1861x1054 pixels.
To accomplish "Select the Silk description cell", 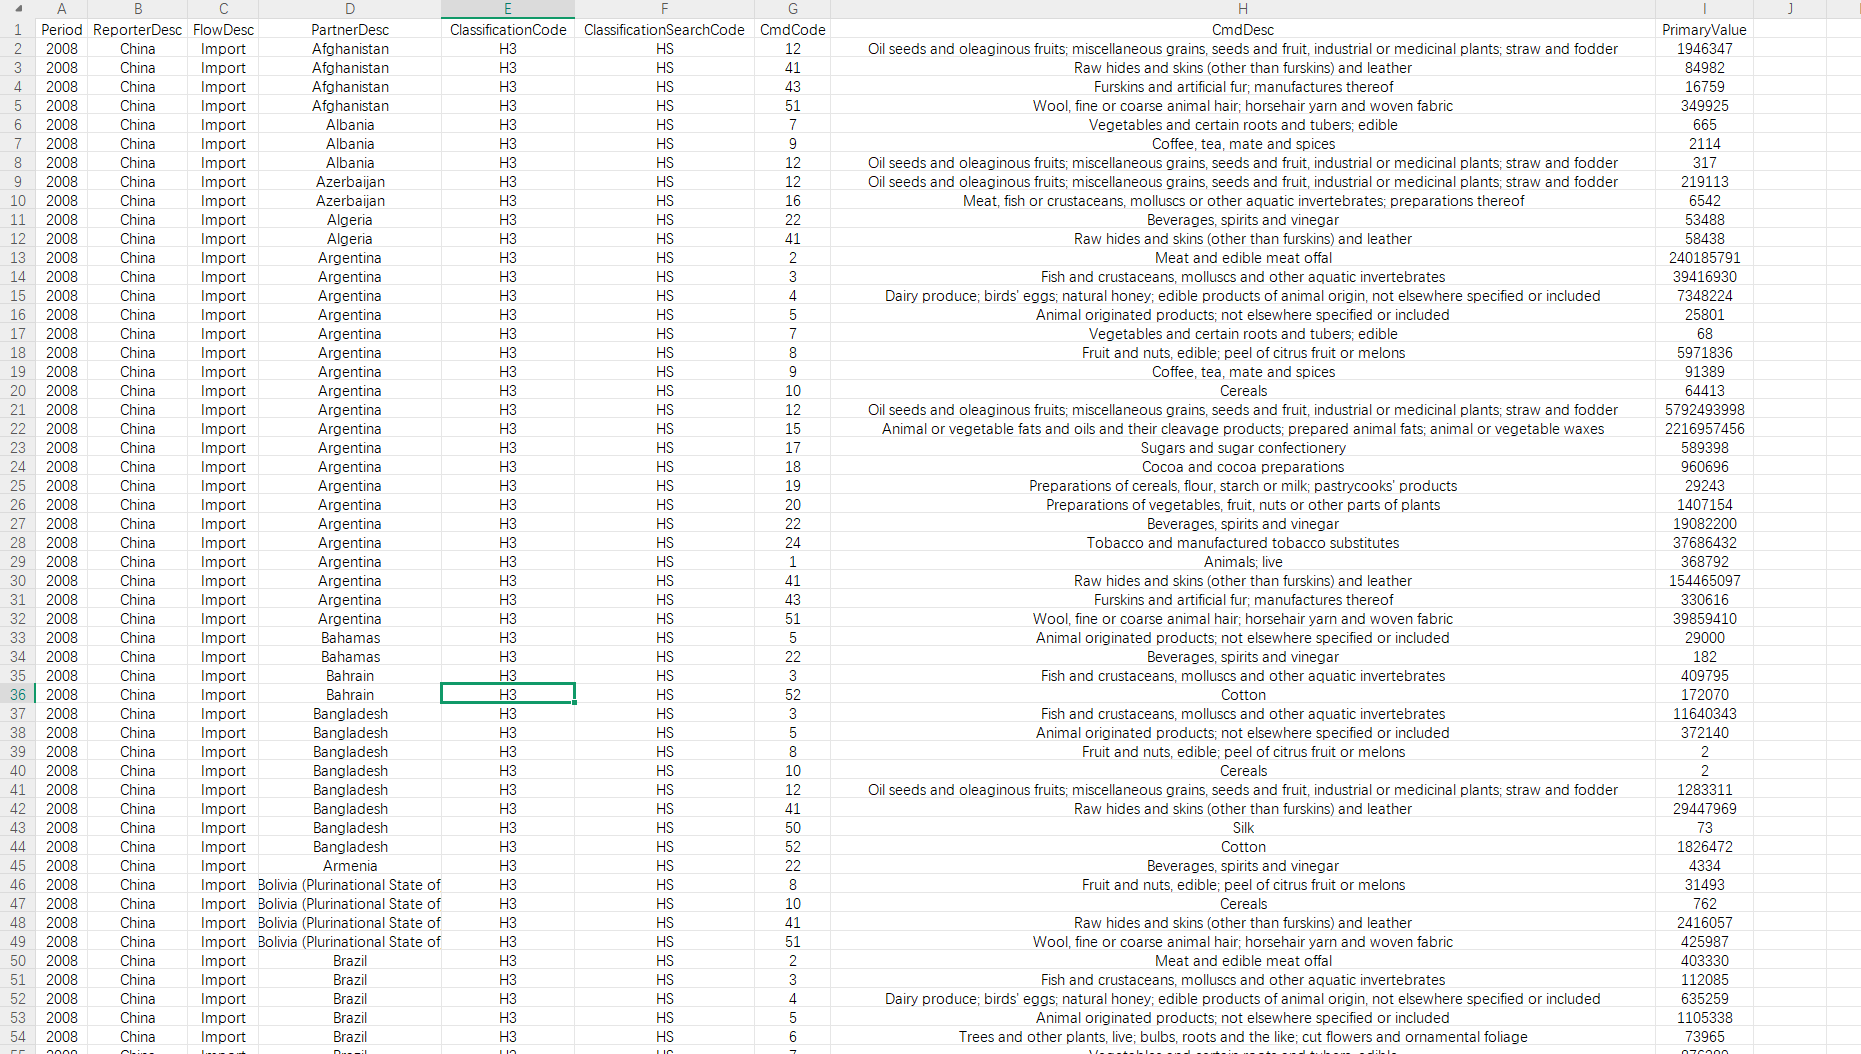I will (x=1243, y=828).
